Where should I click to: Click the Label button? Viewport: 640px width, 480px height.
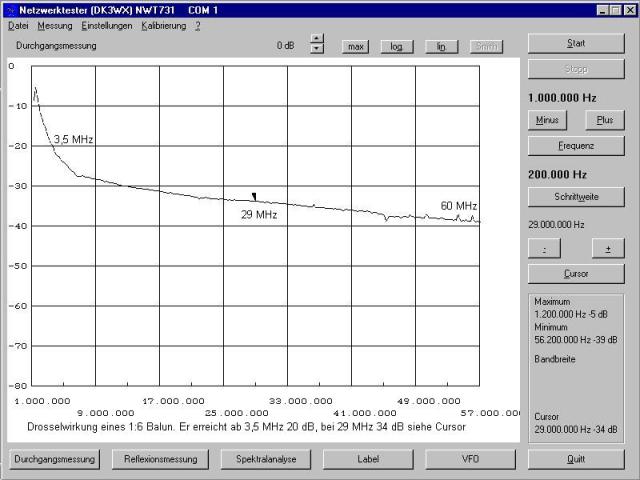(368, 459)
